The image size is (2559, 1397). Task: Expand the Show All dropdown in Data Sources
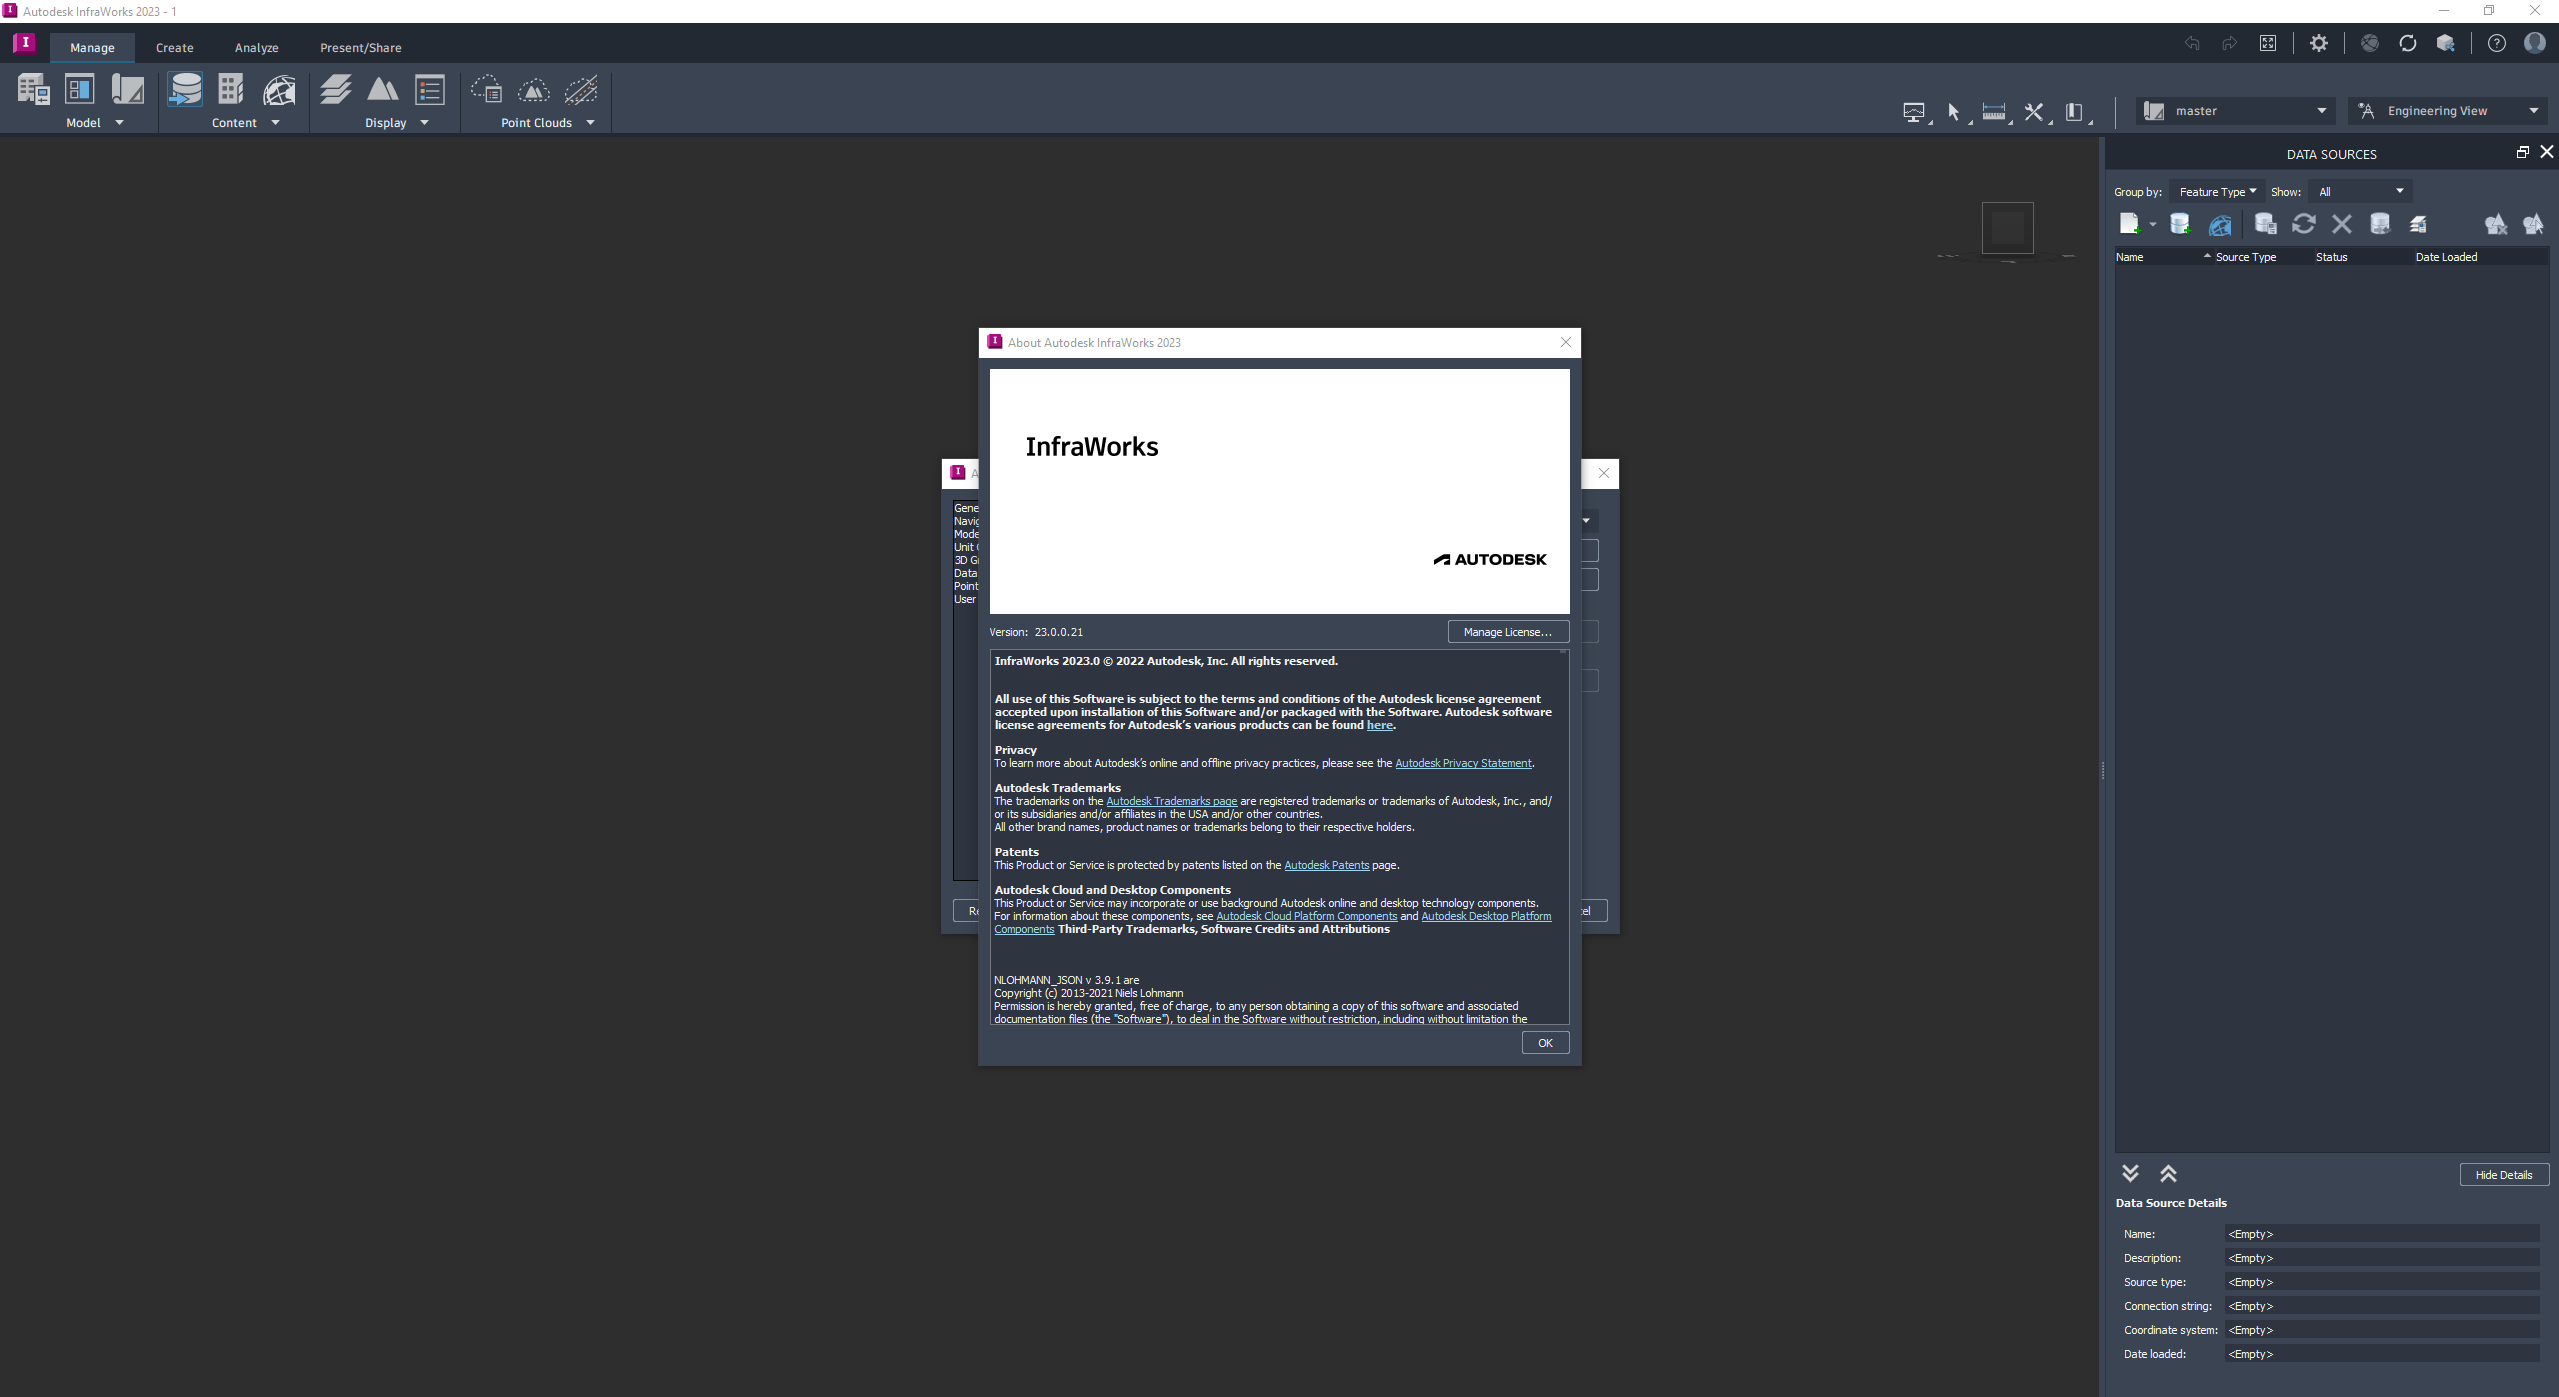[2397, 189]
